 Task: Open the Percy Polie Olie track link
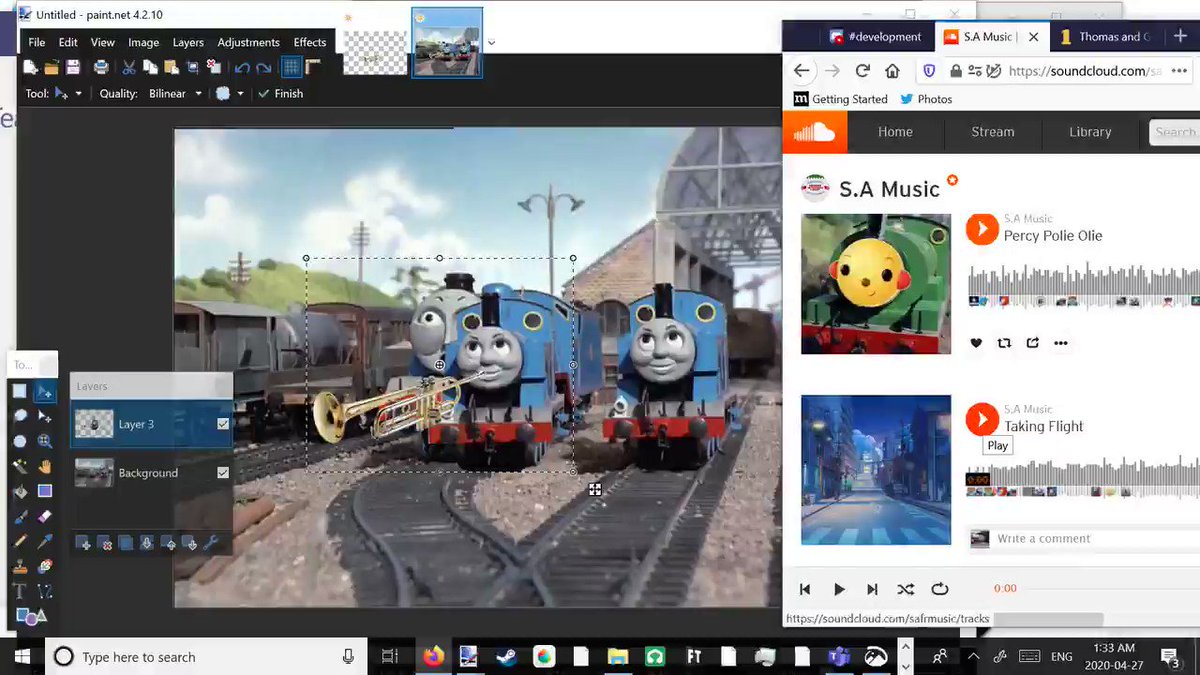(x=1053, y=236)
